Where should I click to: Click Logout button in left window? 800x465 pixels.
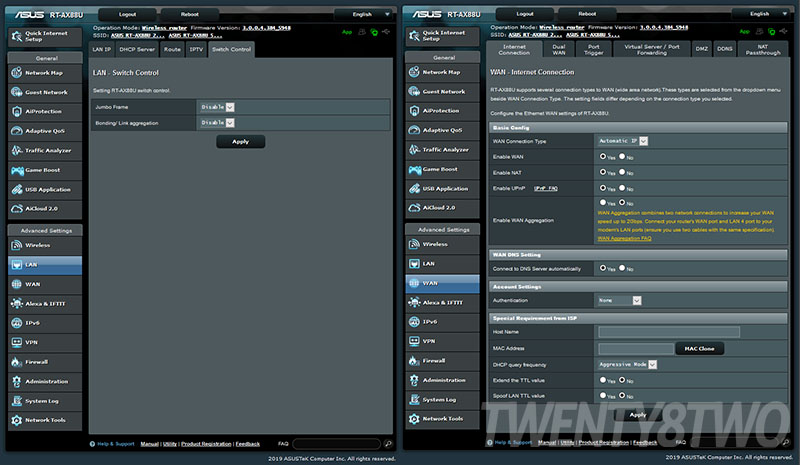tap(128, 14)
